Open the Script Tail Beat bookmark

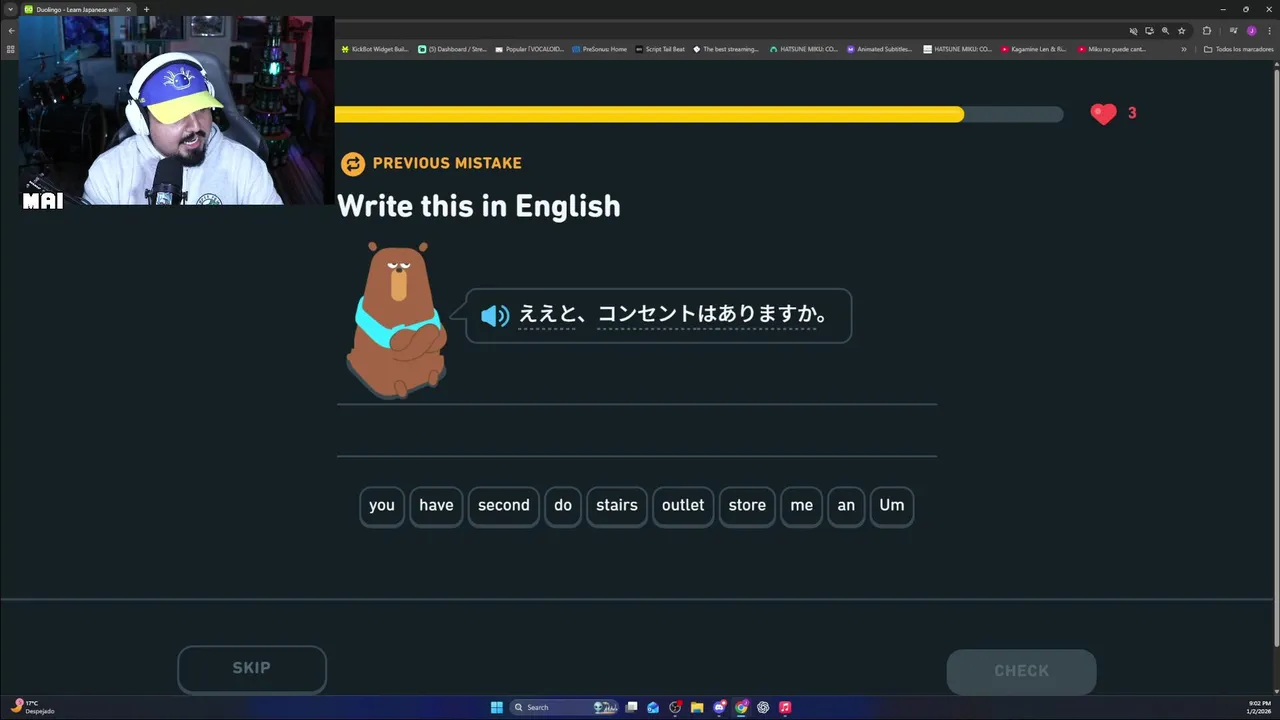[x=660, y=49]
